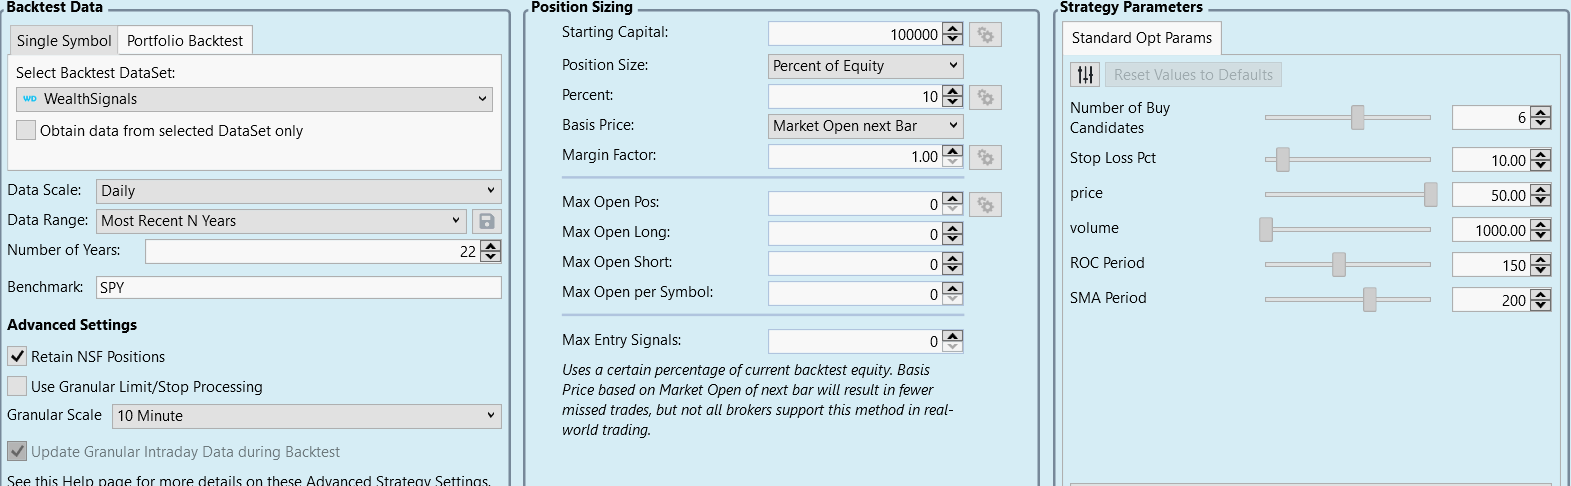Enable Use Granular Limit/Stop Processing
The image size is (1571, 486).
pyautogui.click(x=17, y=386)
